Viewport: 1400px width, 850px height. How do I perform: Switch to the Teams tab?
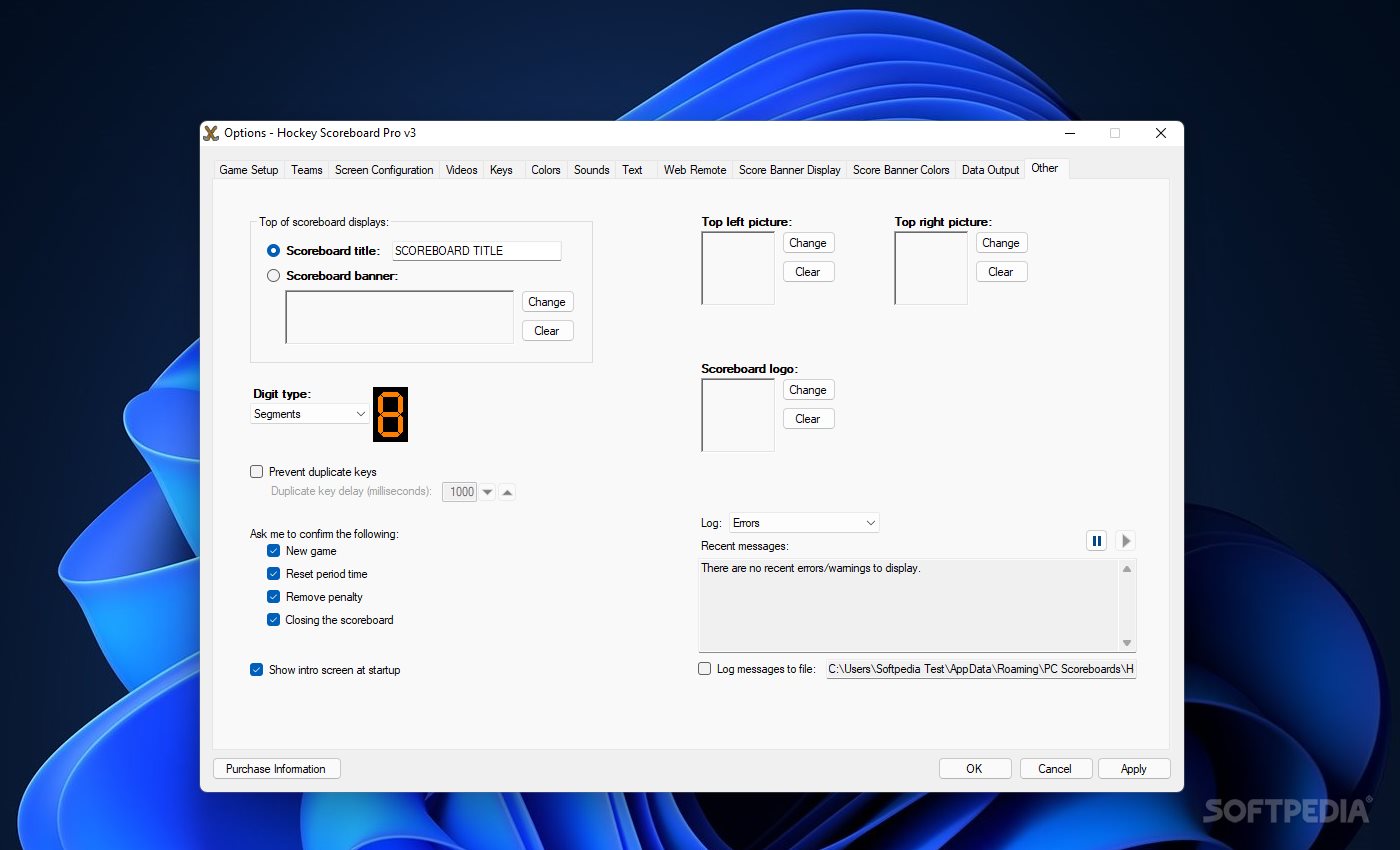click(307, 170)
